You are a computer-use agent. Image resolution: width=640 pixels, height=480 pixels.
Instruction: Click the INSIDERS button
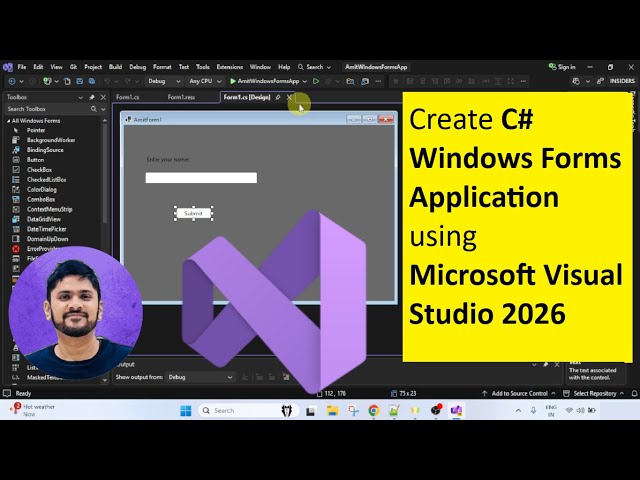pos(622,81)
